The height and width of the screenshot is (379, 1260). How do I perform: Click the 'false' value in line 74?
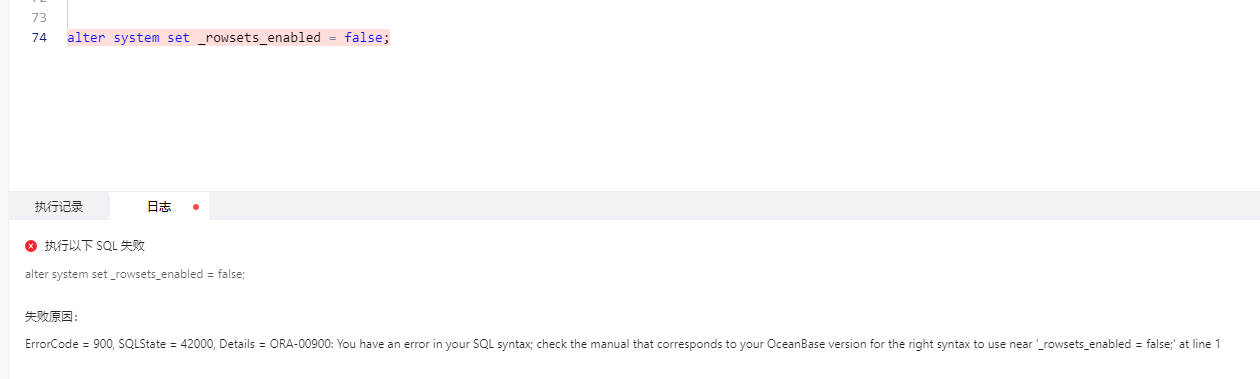(x=363, y=38)
